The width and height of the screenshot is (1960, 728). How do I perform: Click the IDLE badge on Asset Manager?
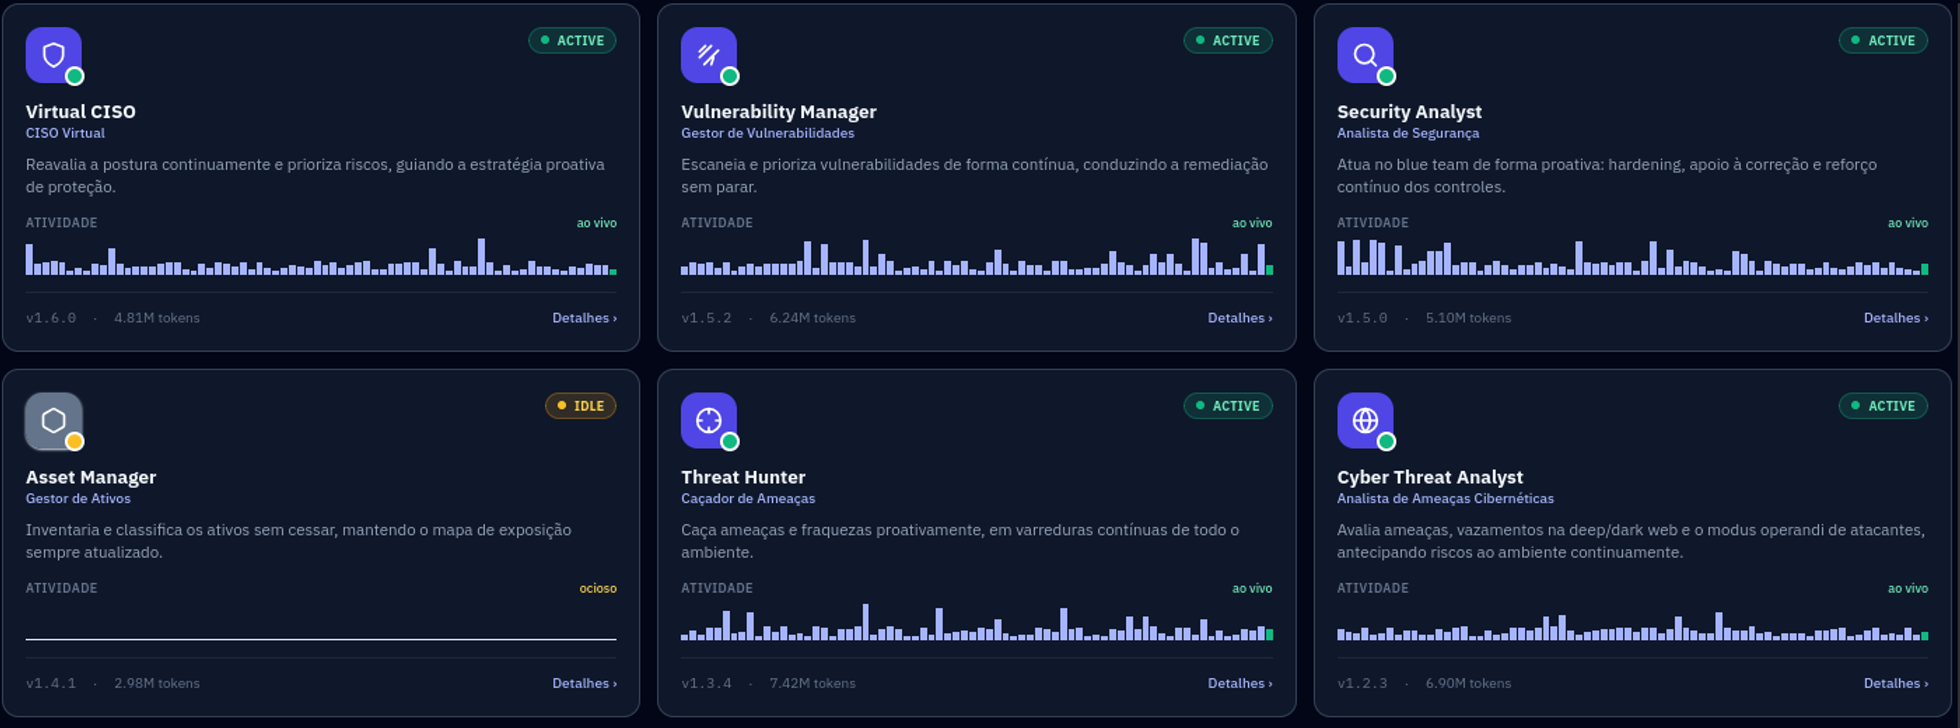[580, 406]
